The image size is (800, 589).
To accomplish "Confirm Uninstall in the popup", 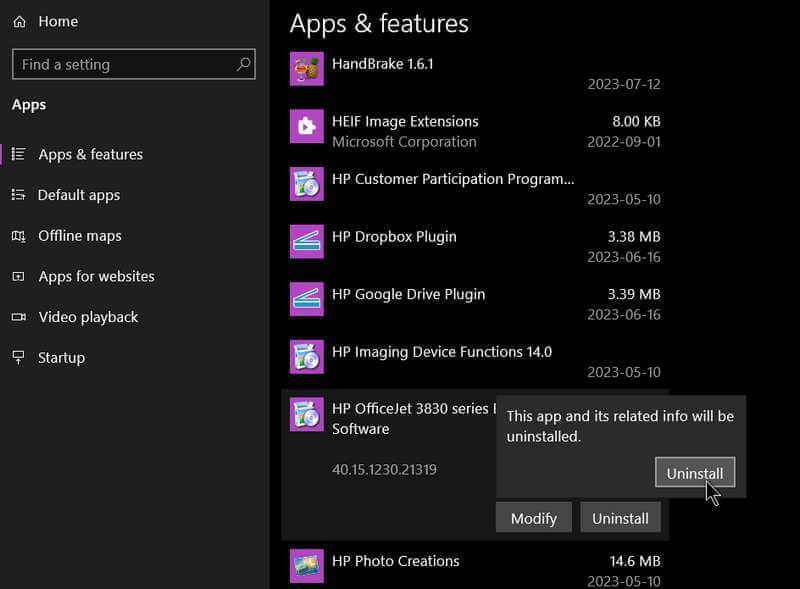I will [695, 473].
